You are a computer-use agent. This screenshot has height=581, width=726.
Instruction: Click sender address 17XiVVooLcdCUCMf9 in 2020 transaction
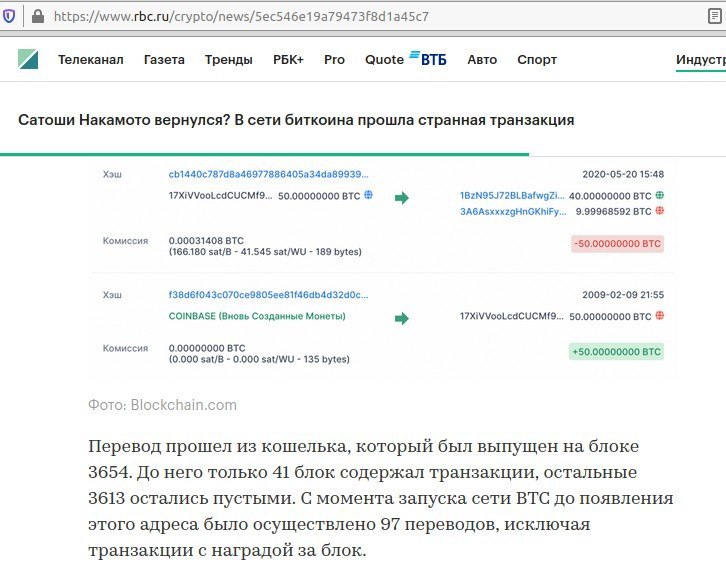220,195
